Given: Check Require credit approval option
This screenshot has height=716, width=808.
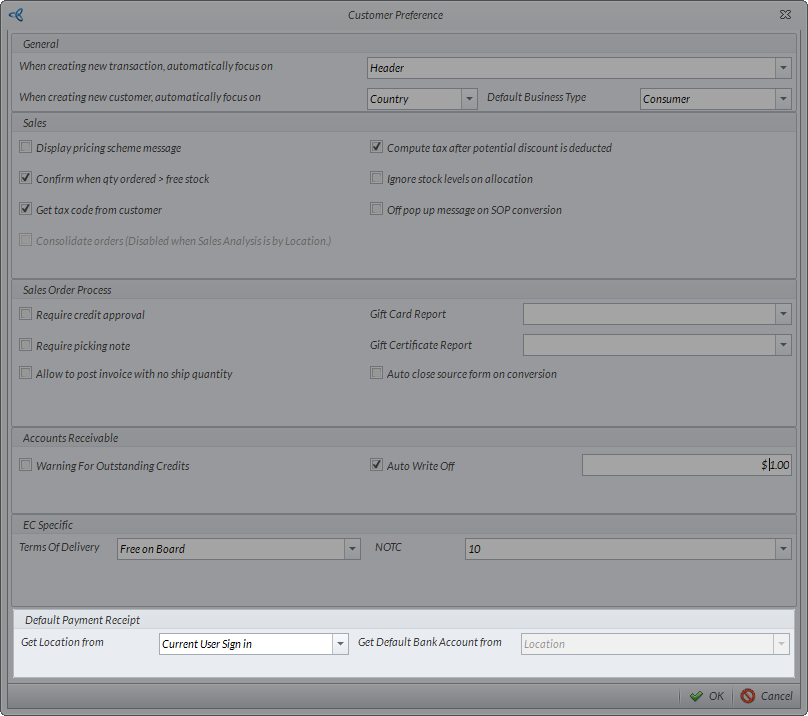Looking at the screenshot, I should [26, 315].
